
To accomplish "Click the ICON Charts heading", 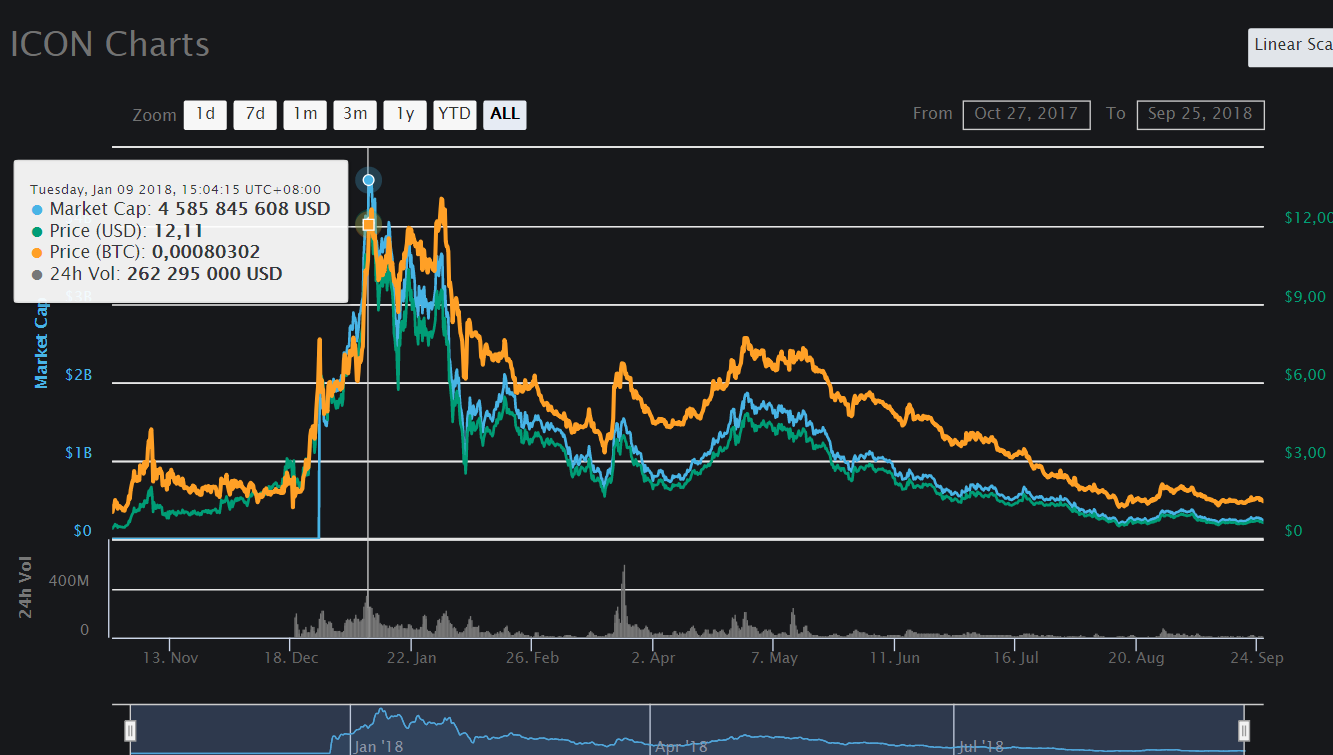I will 110,45.
